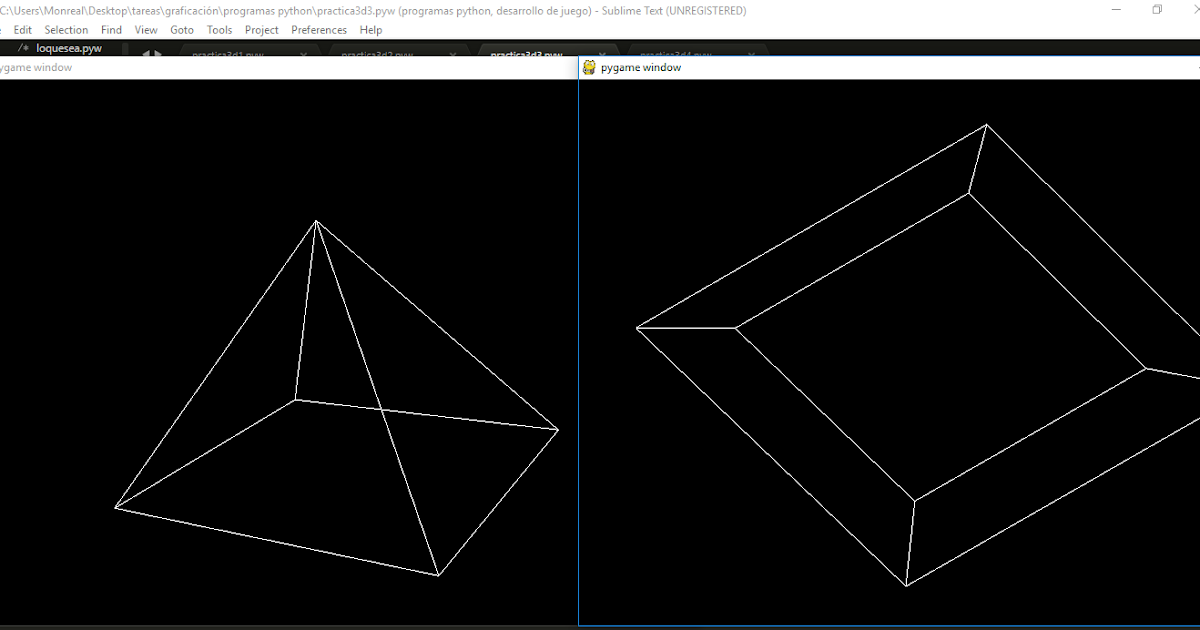Open the Project menu
This screenshot has height=630, width=1200.
pyautogui.click(x=261, y=29)
